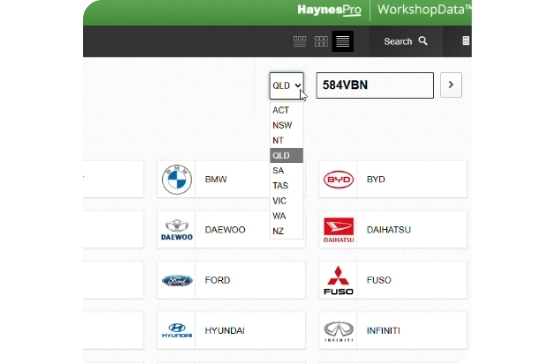Choose SA from state list

pos(286,170)
